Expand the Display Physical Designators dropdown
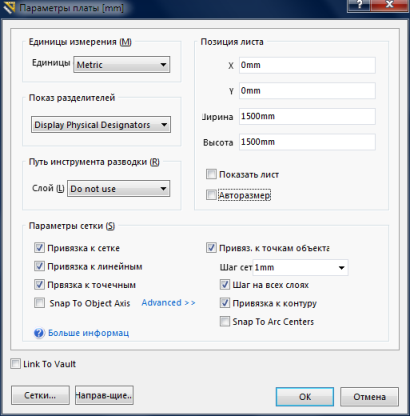410x416 pixels. (x=101, y=125)
